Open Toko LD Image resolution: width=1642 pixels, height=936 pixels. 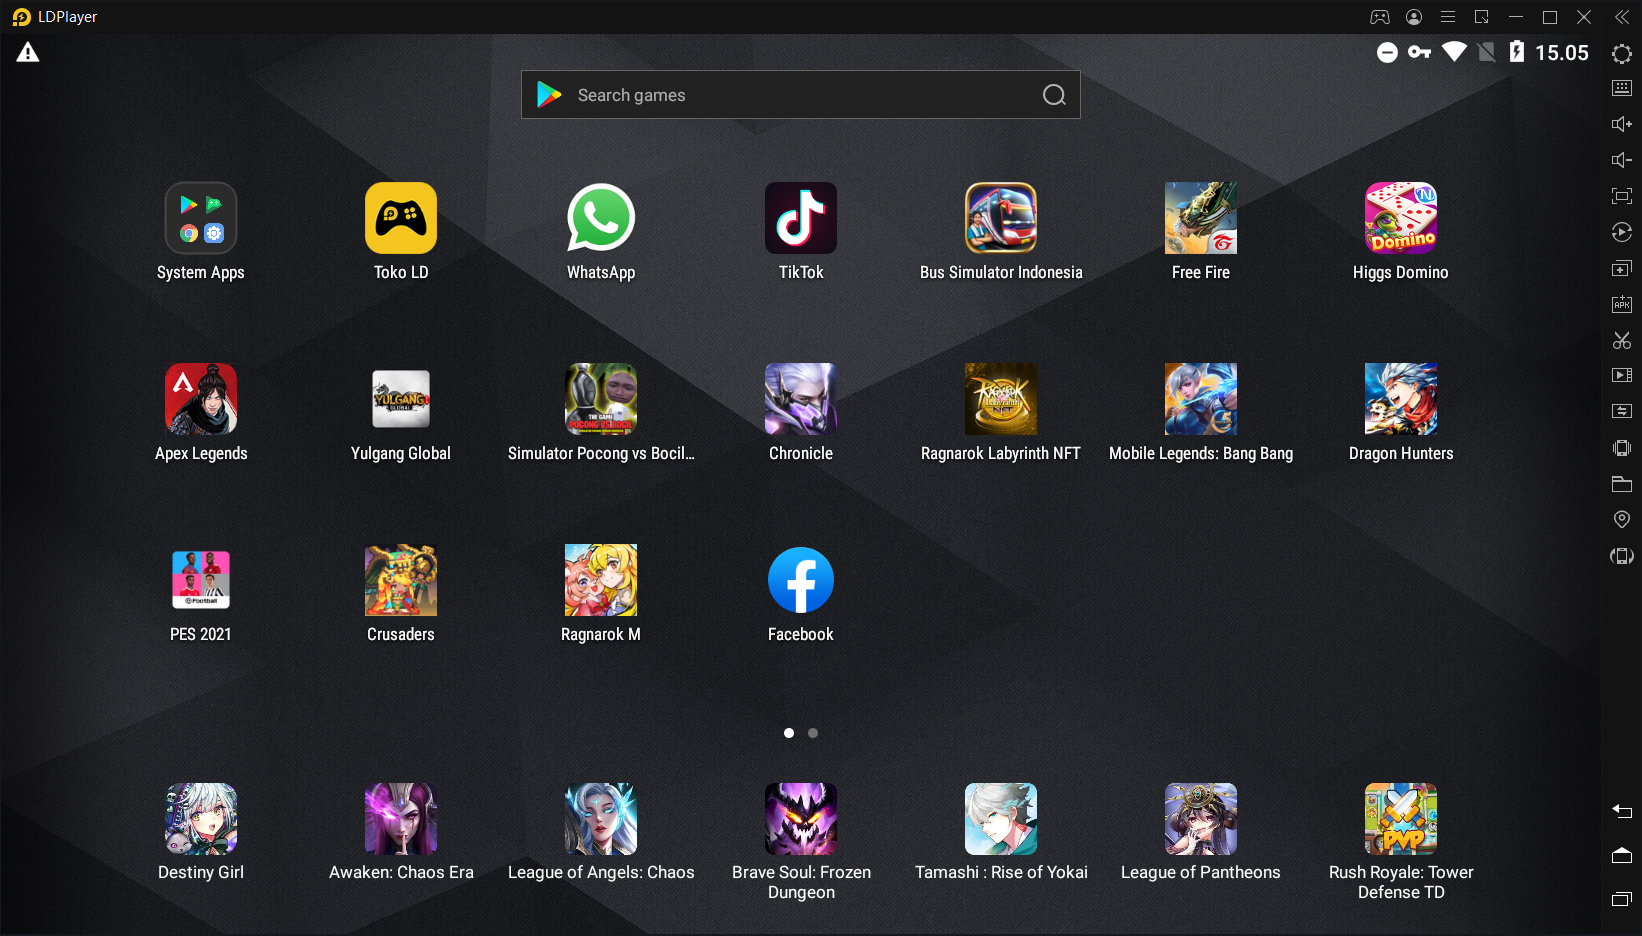coord(401,218)
